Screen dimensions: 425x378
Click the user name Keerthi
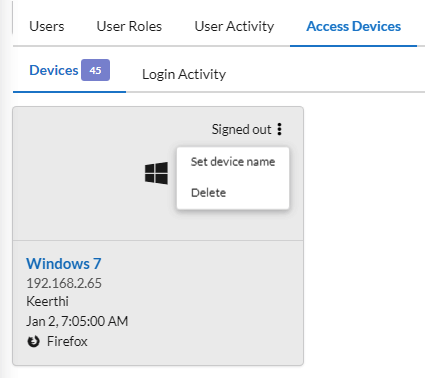coord(47,301)
